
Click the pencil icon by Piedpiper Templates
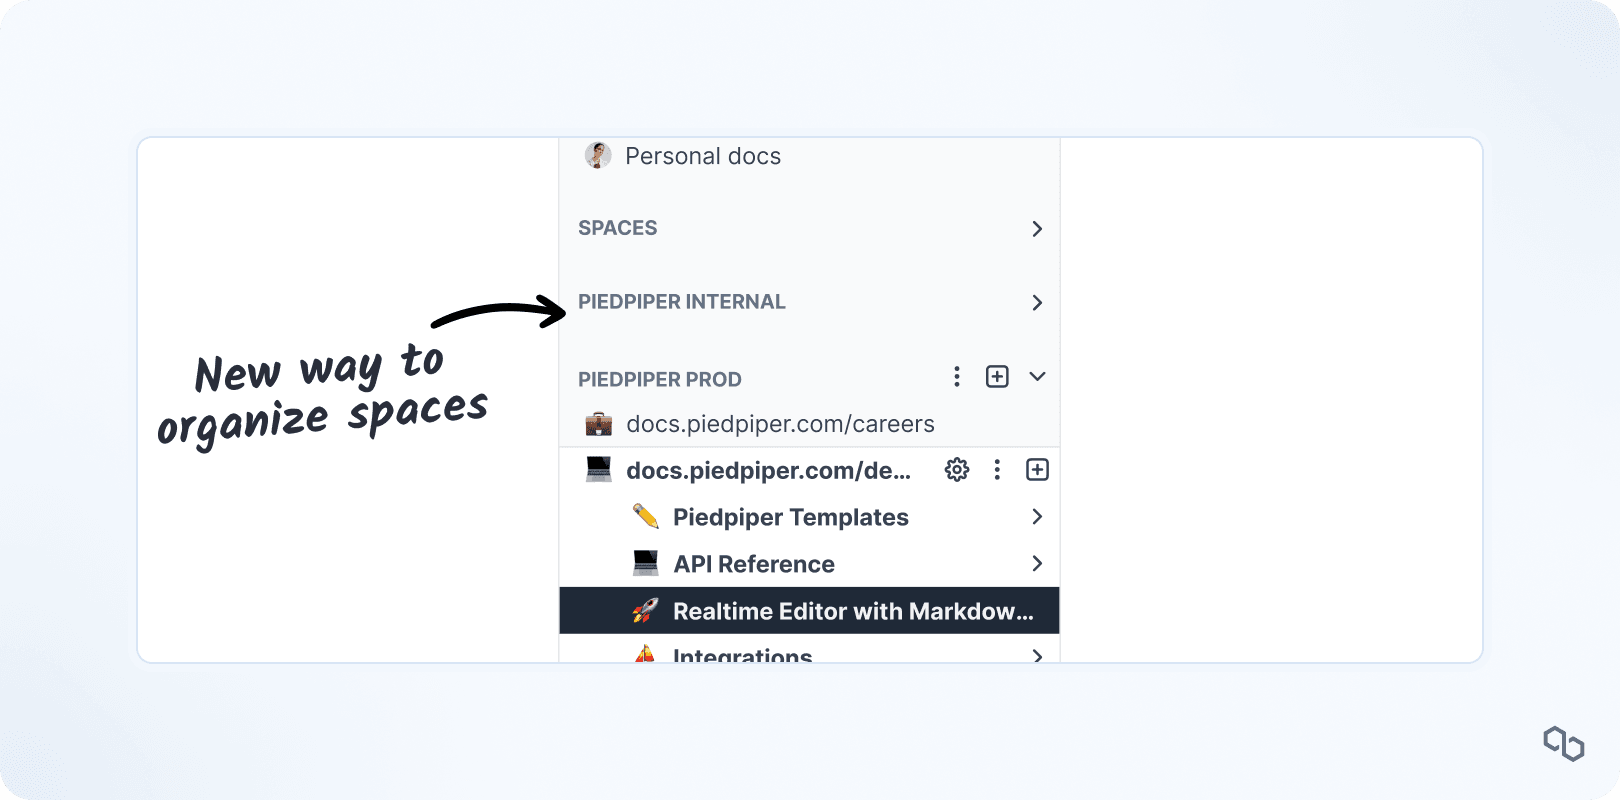pos(645,517)
